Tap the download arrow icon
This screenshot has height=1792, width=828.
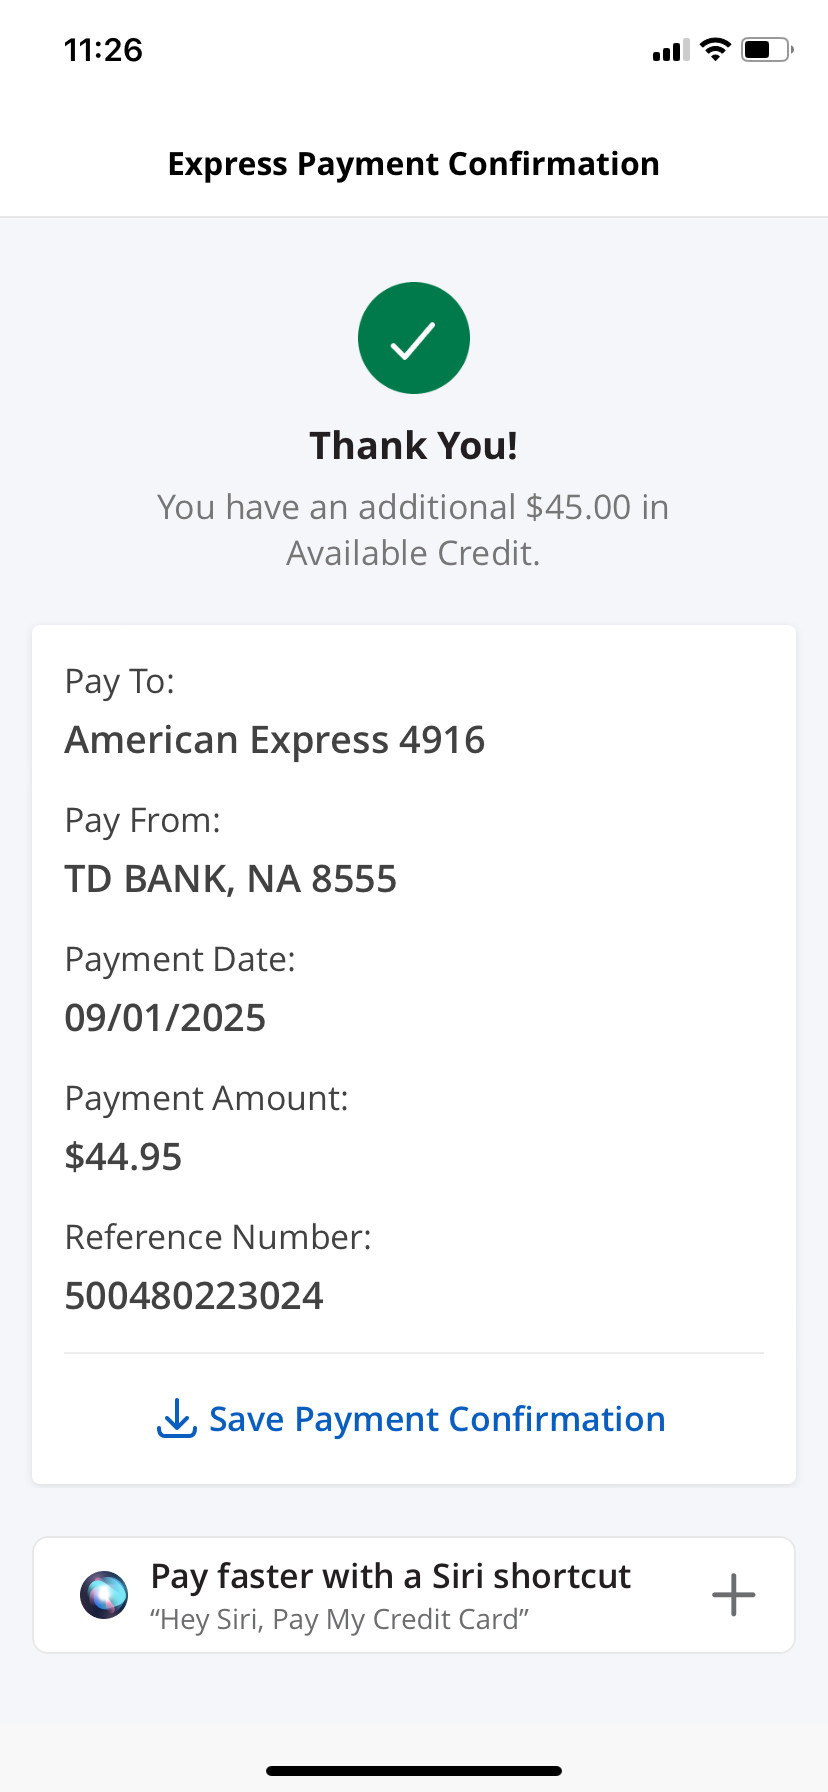pyautogui.click(x=177, y=1418)
